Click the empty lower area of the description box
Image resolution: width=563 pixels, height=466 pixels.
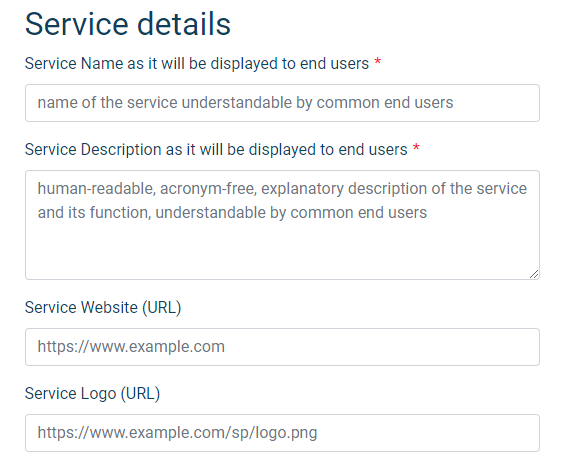[282, 251]
